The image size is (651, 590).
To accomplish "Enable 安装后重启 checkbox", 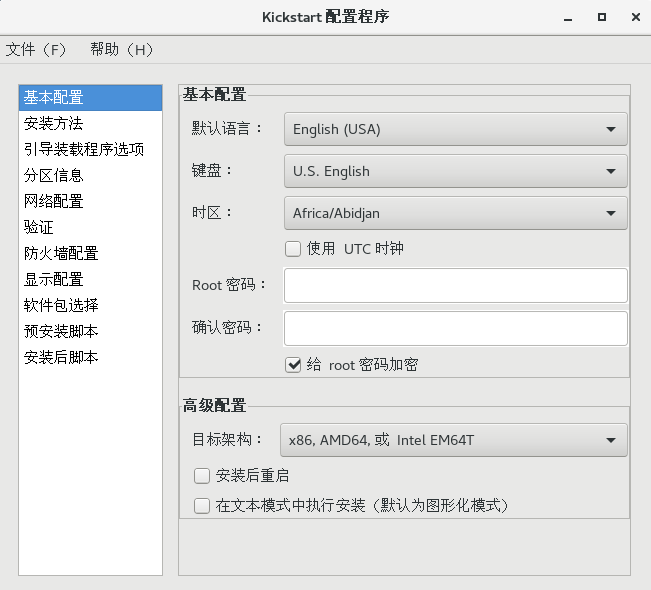I will click(x=202, y=476).
